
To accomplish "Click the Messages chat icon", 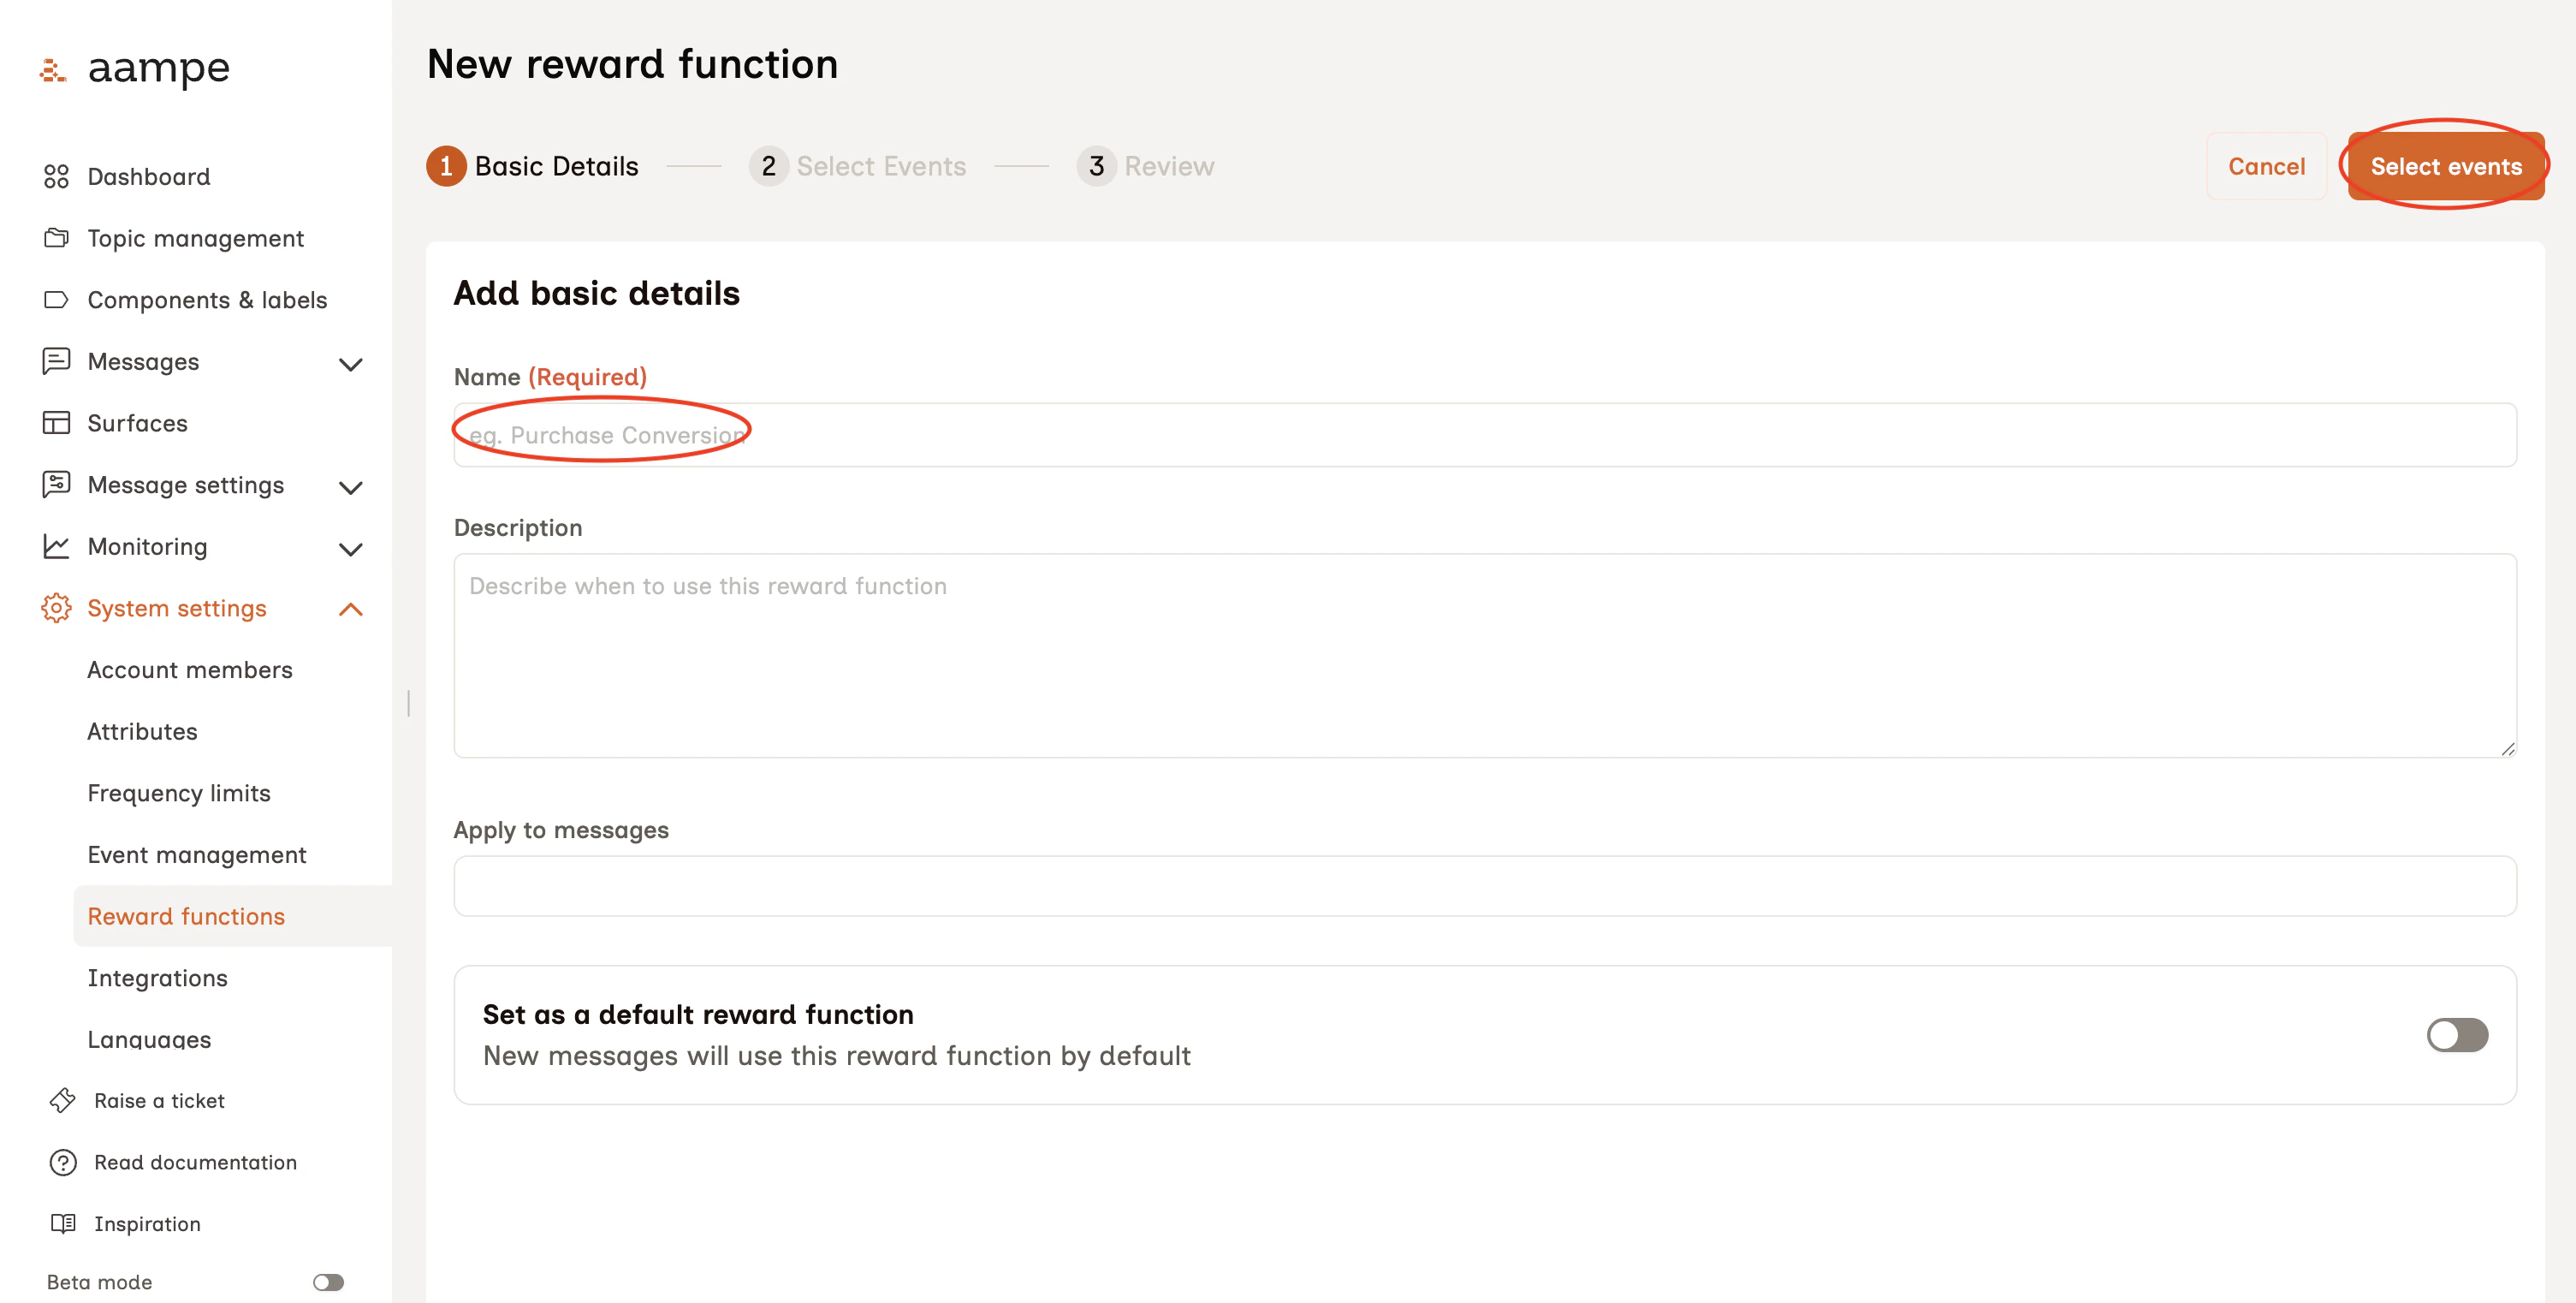I will (x=56, y=361).
